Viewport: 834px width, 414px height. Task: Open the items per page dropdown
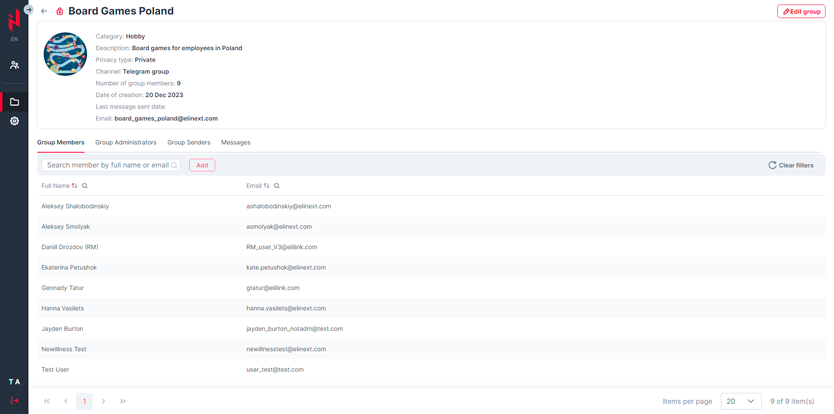[740, 401]
